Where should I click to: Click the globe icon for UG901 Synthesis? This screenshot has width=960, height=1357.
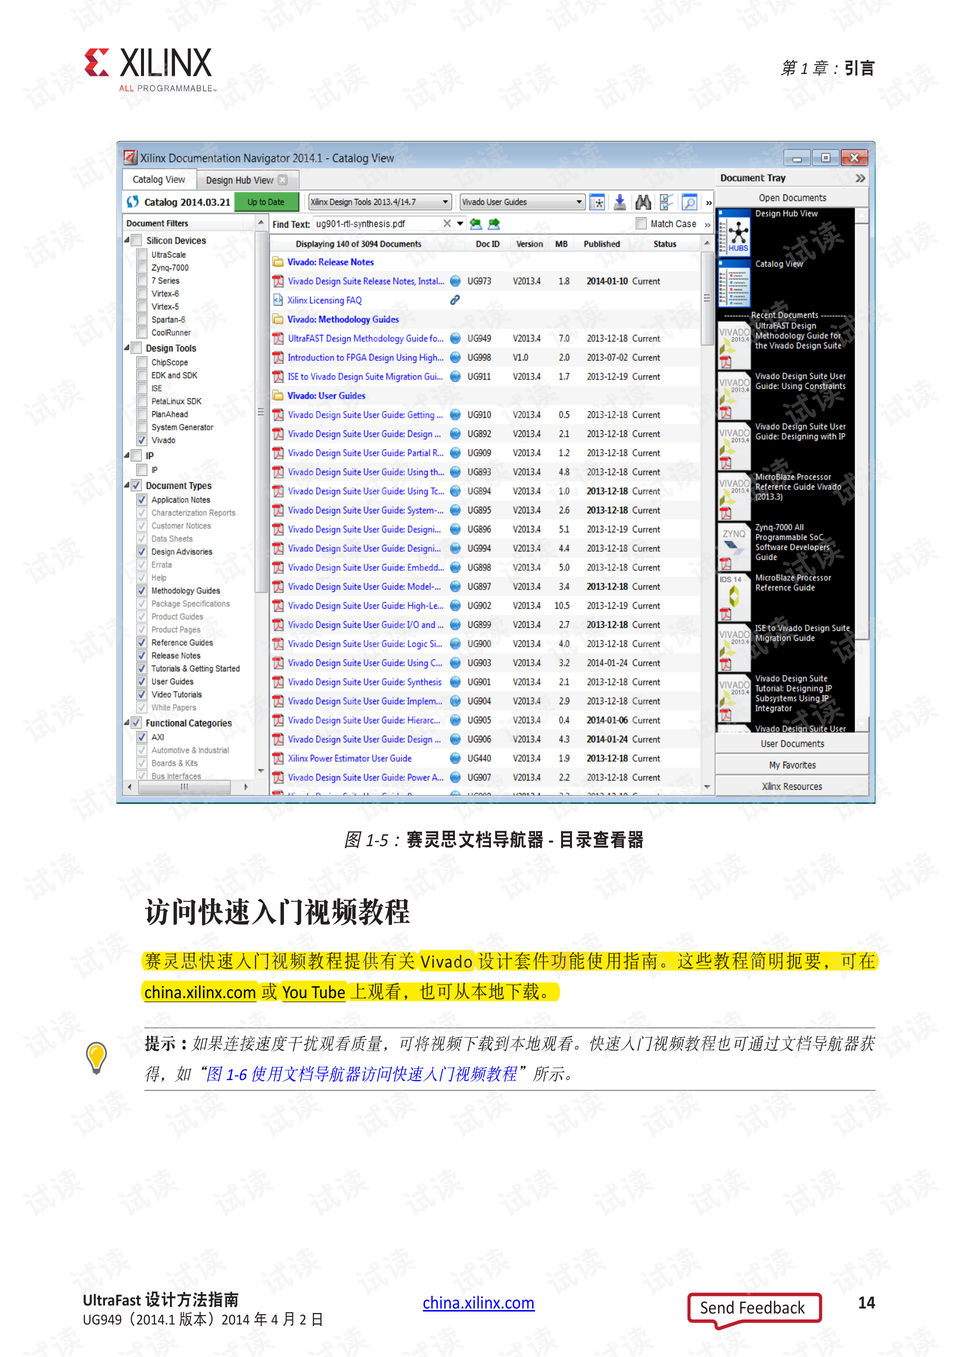(x=456, y=682)
